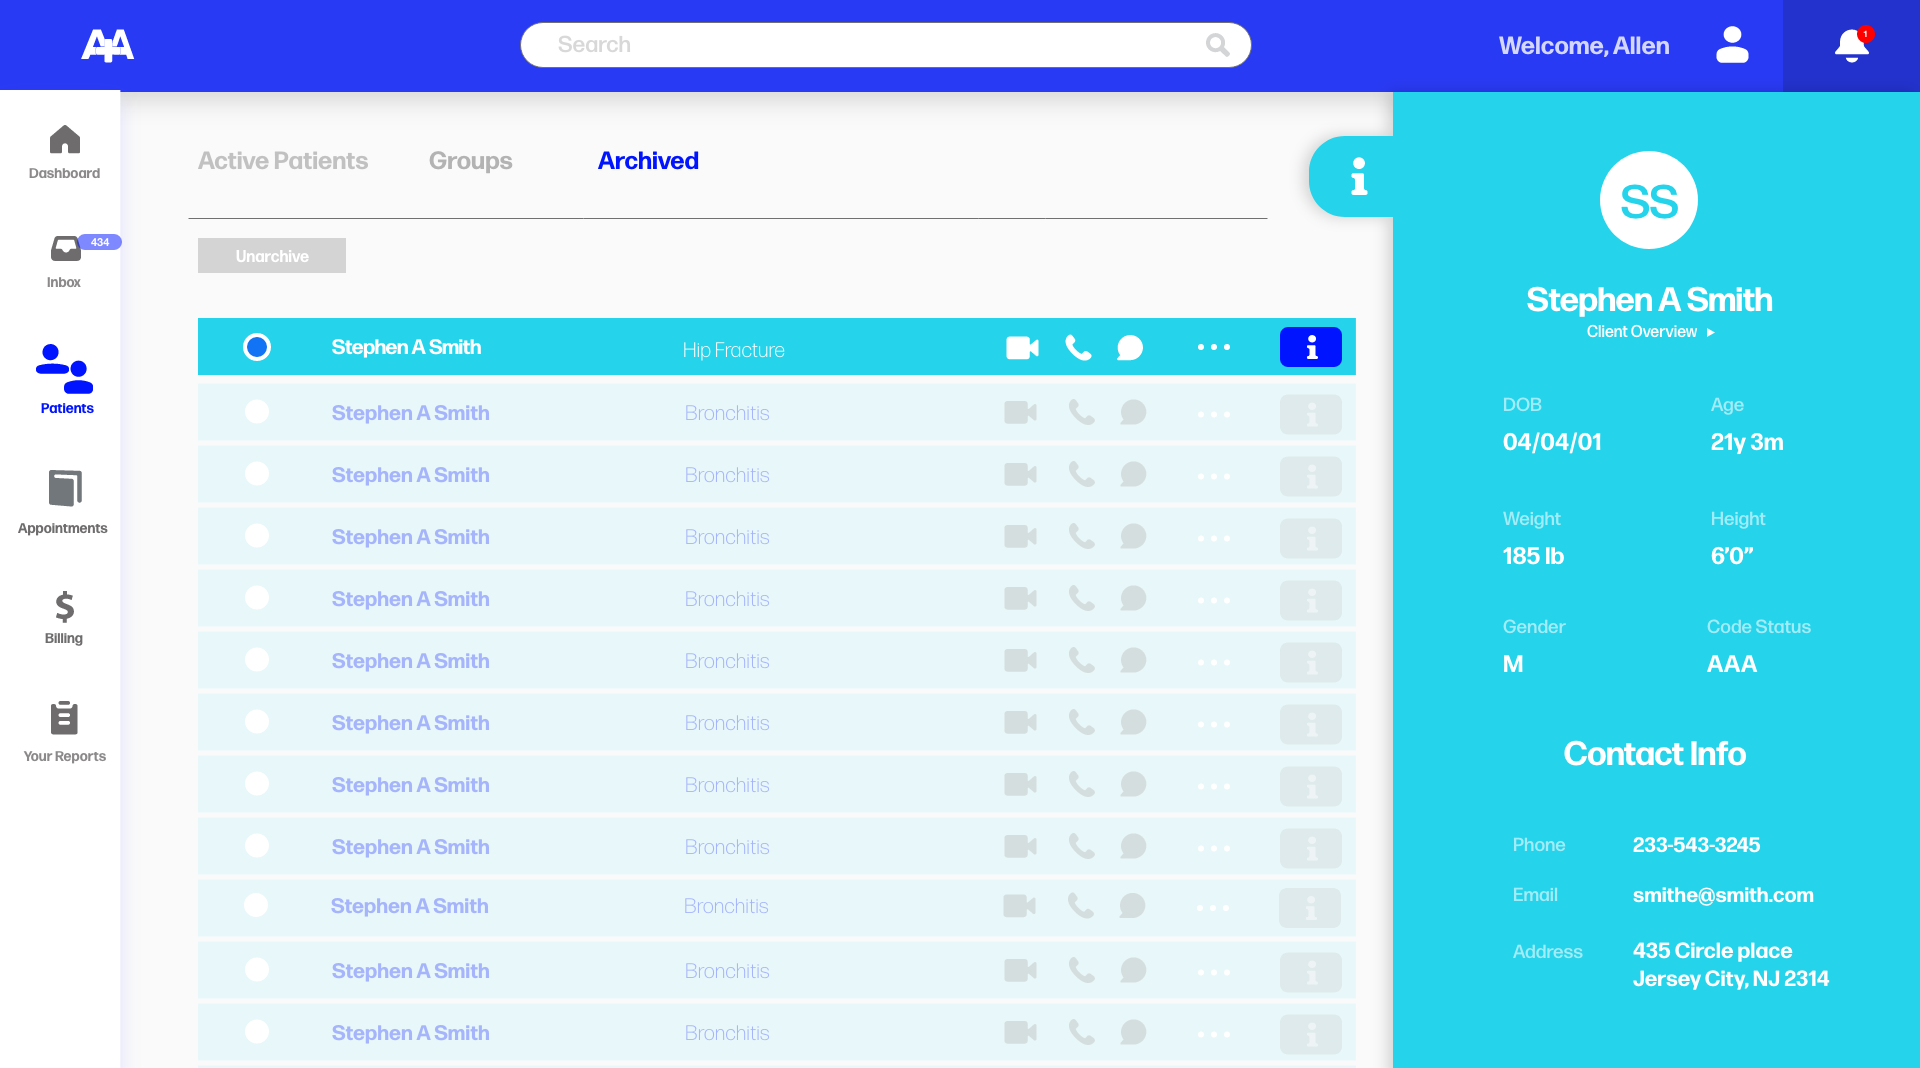Click the 434 inbox badge
This screenshot has height=1068, width=1920.
pos(100,242)
